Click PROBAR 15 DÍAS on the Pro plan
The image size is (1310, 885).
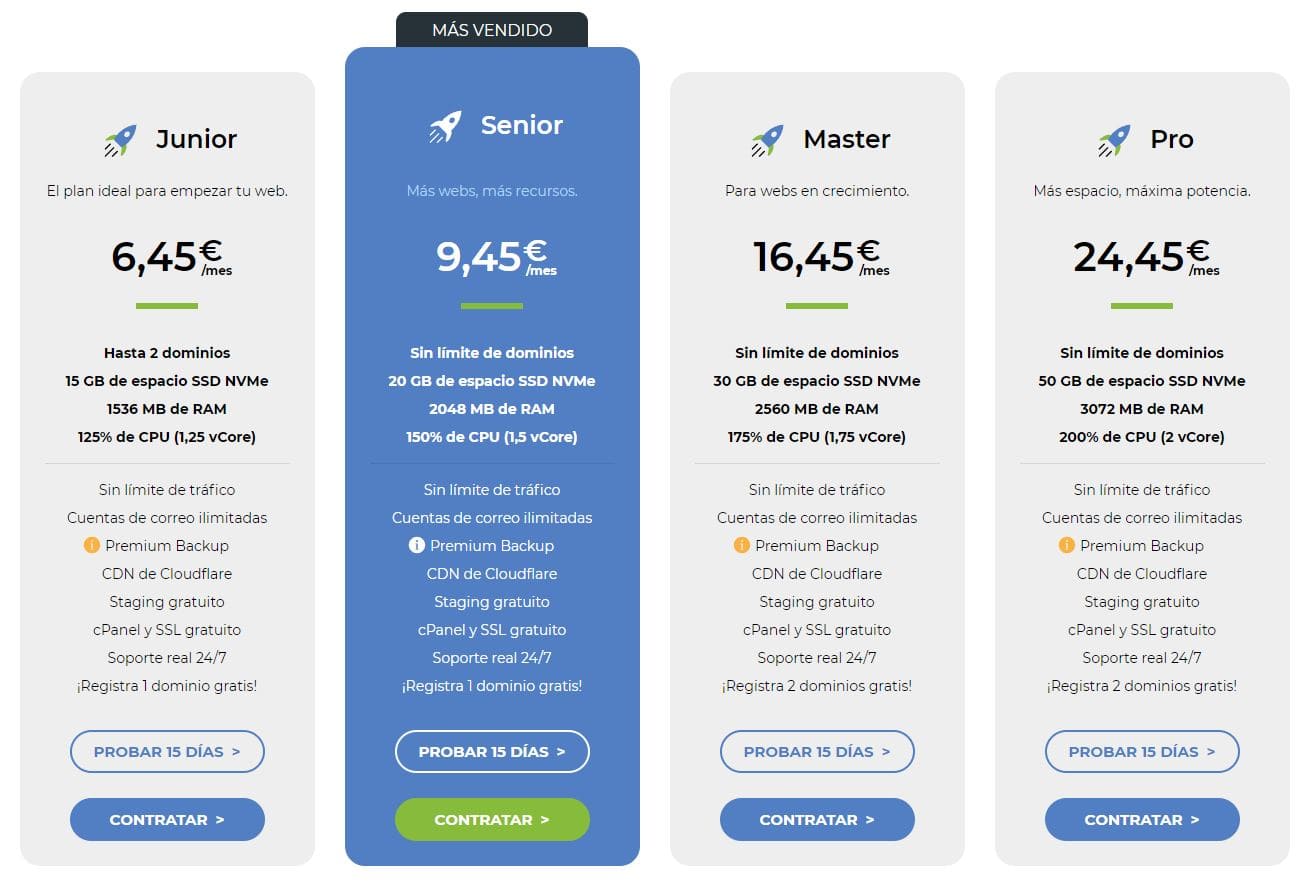tap(1141, 751)
